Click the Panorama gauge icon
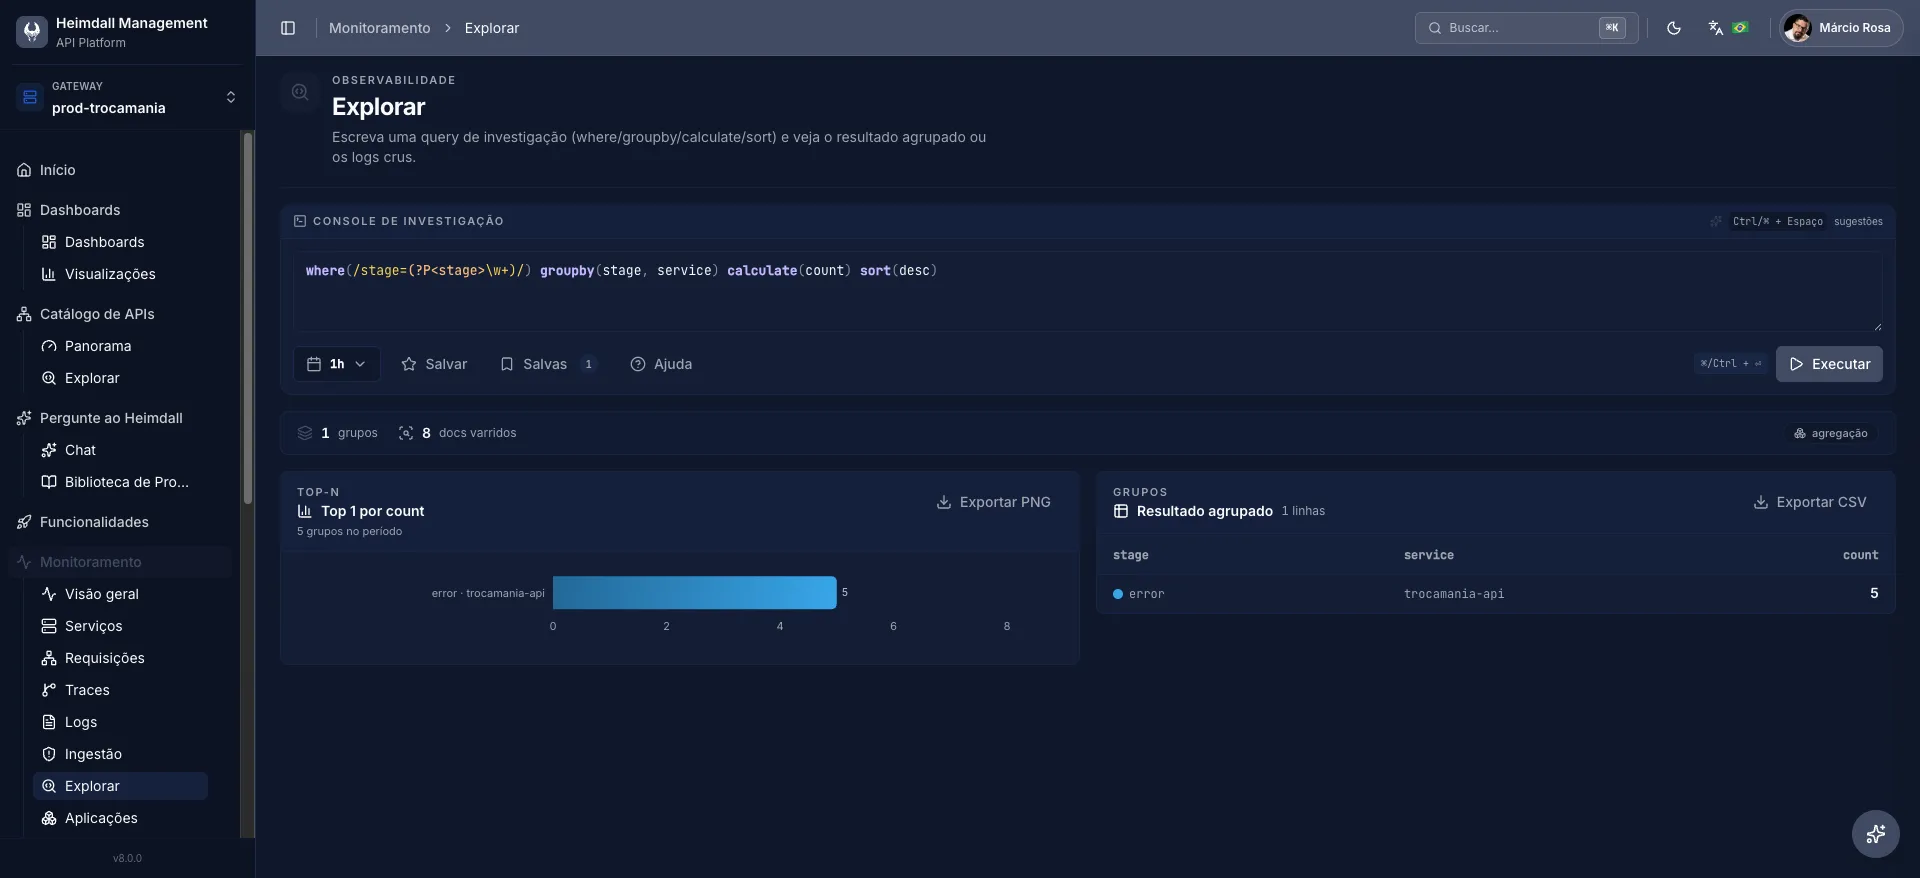The height and width of the screenshot is (878, 1920). tap(48, 346)
